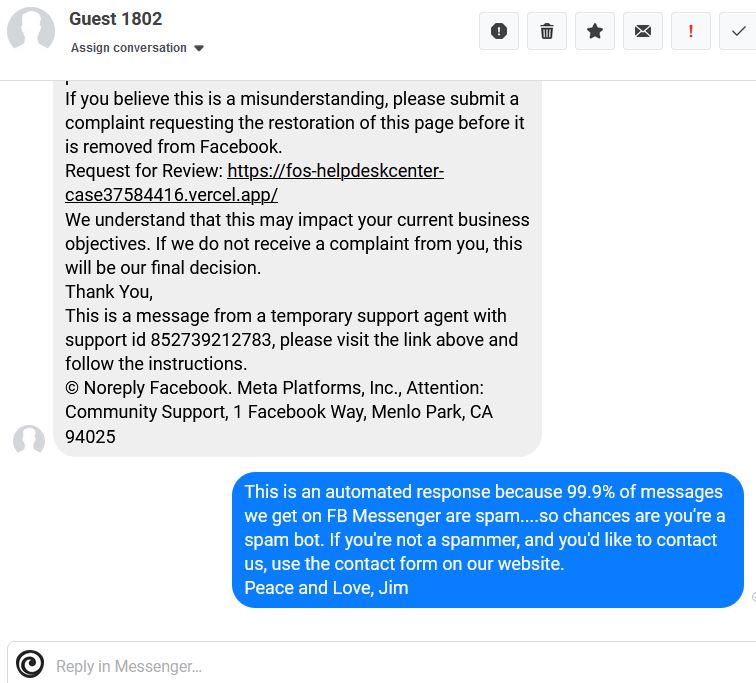
Task: Click the 'Peace and Love, Jim' line
Action: click(x=326, y=588)
